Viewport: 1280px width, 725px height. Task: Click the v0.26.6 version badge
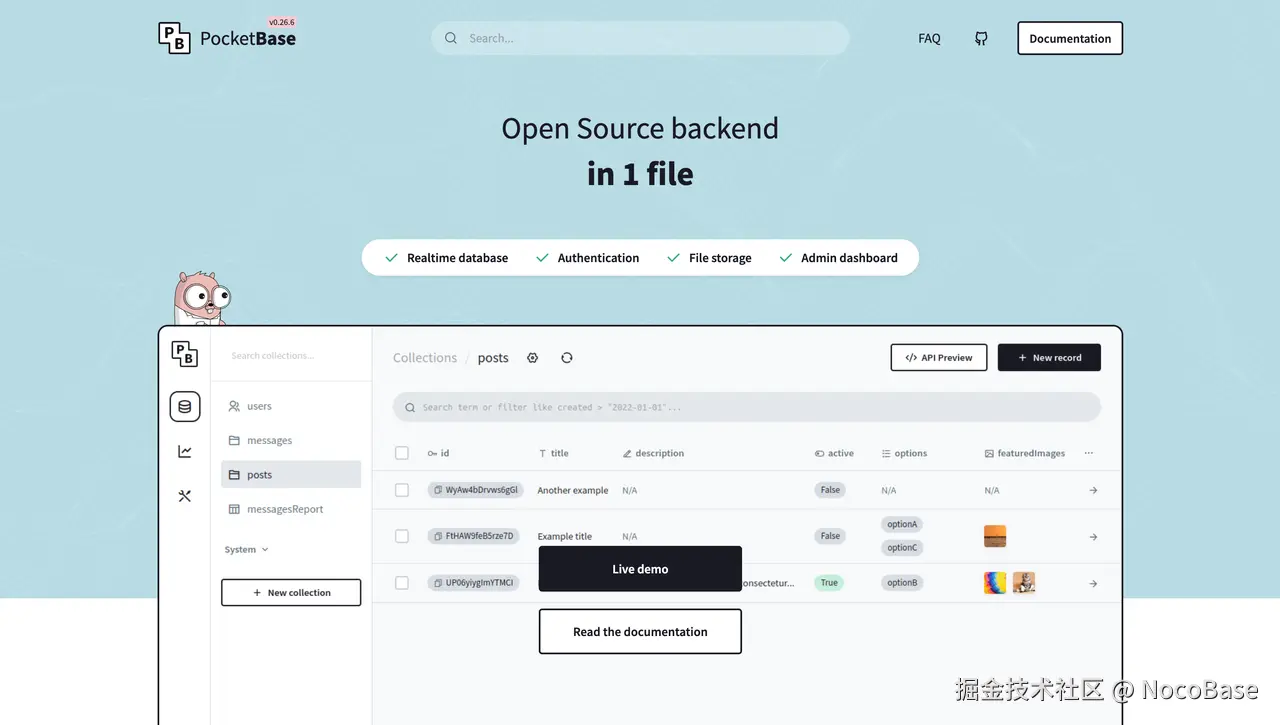coord(282,22)
